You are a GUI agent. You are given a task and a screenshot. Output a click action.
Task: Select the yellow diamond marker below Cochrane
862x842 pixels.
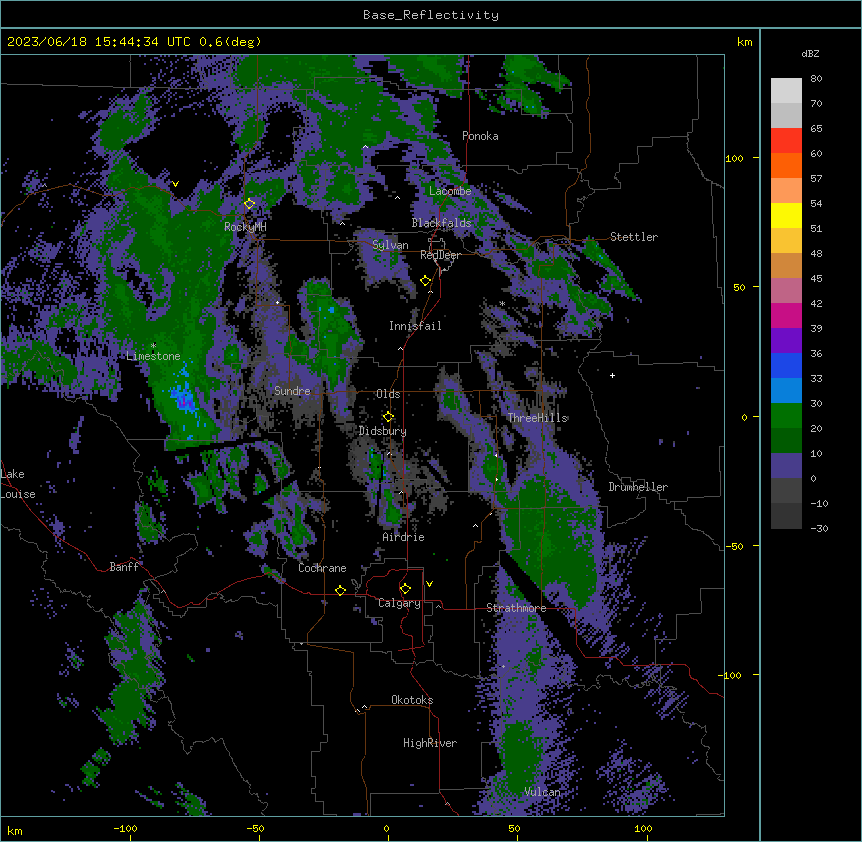(340, 590)
